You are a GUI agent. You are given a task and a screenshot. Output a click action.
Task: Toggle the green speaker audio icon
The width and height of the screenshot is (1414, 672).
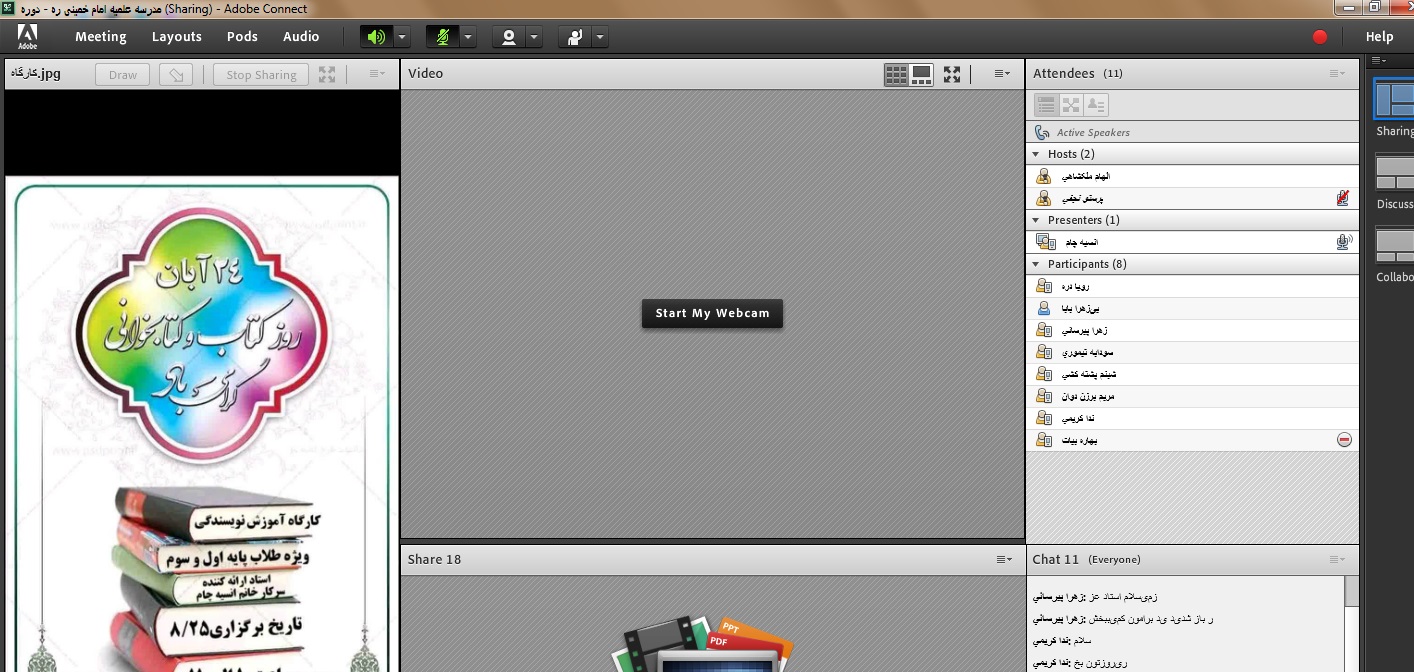[376, 37]
